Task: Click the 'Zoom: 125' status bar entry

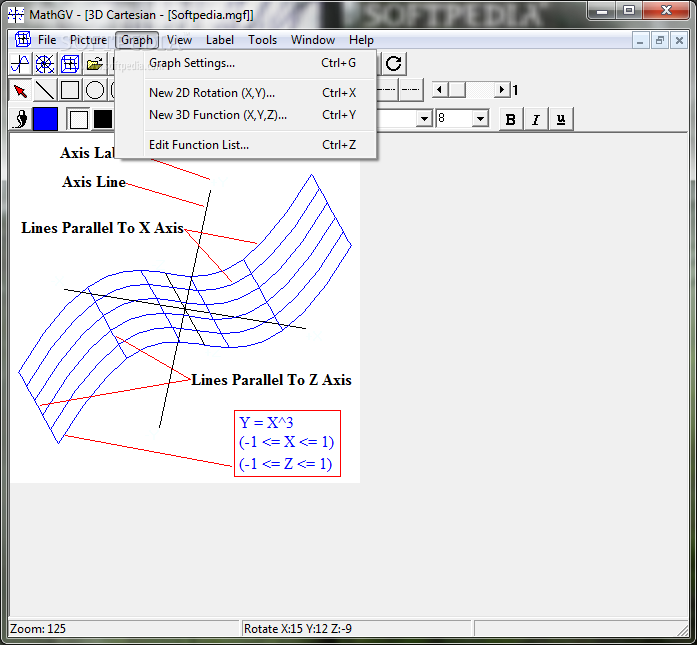Action: (x=38, y=629)
